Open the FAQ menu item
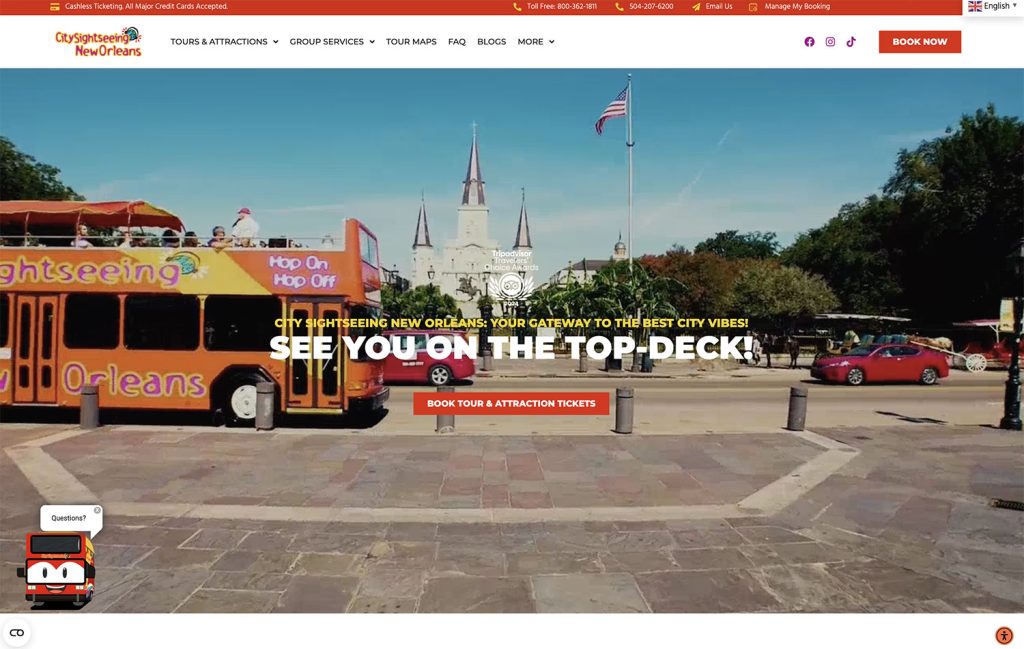The image size is (1024, 649). (457, 42)
